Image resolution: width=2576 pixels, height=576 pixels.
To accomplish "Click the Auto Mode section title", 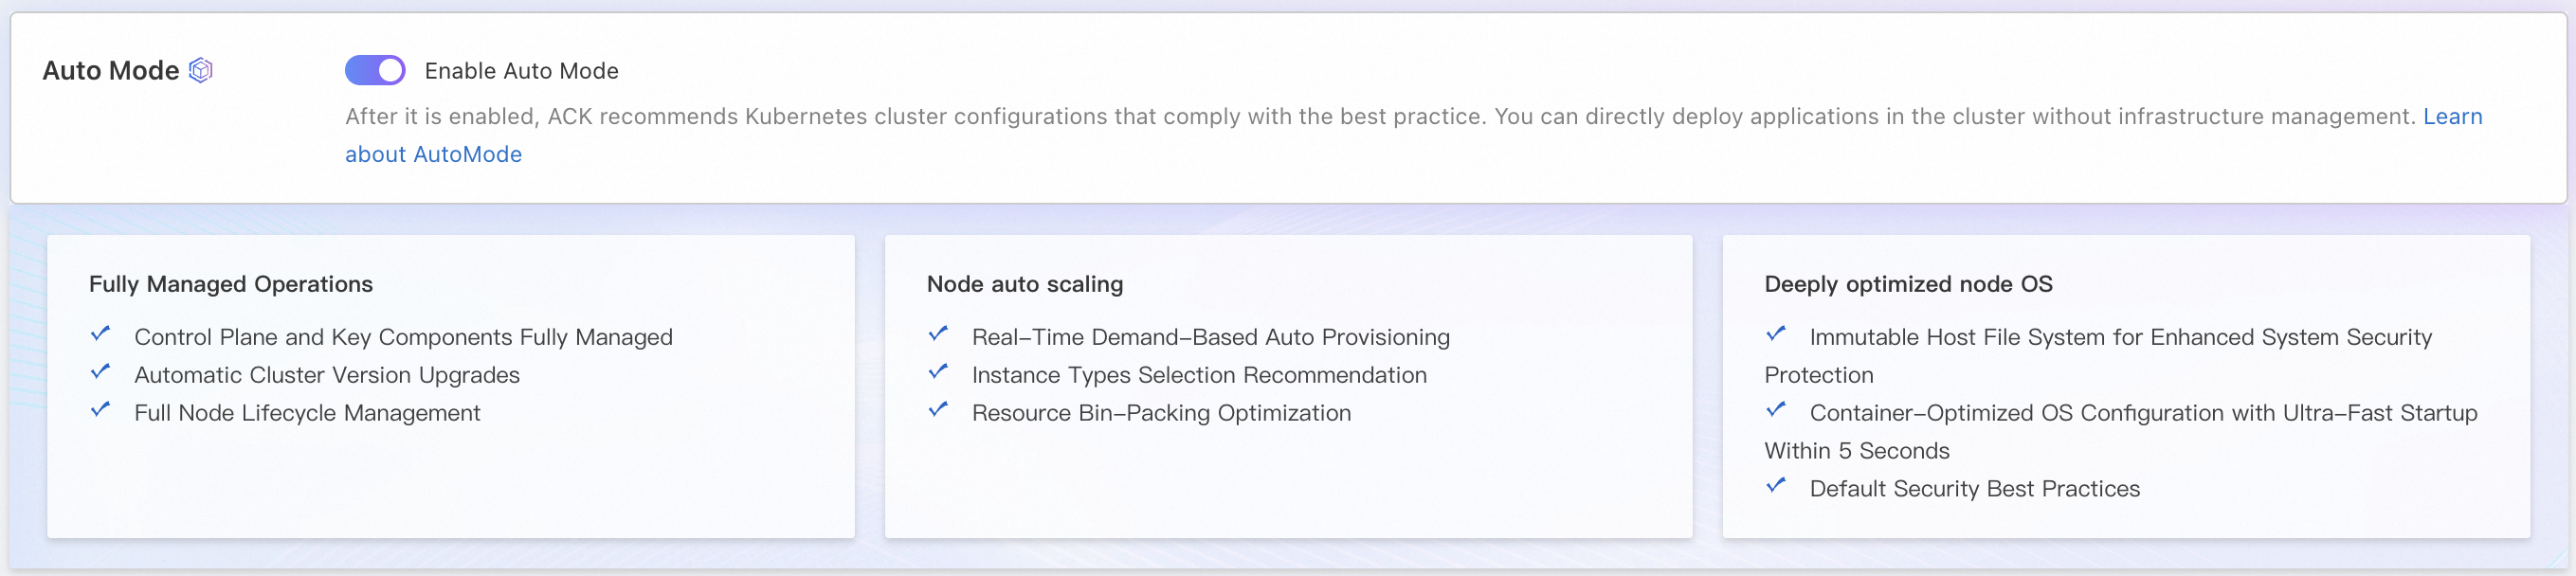I will (111, 71).
